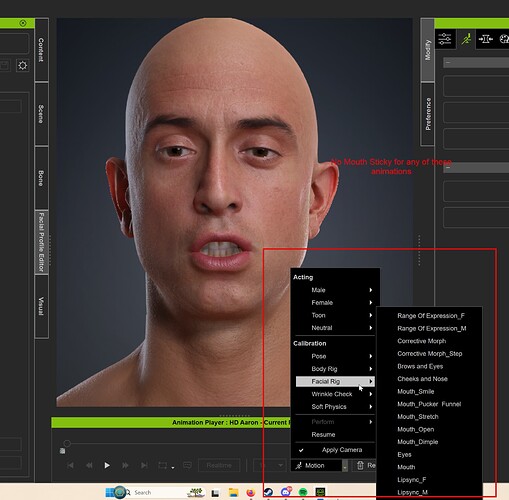Toggle the loop range icon in player
Screen dimensions: 509x500
click(x=163, y=465)
